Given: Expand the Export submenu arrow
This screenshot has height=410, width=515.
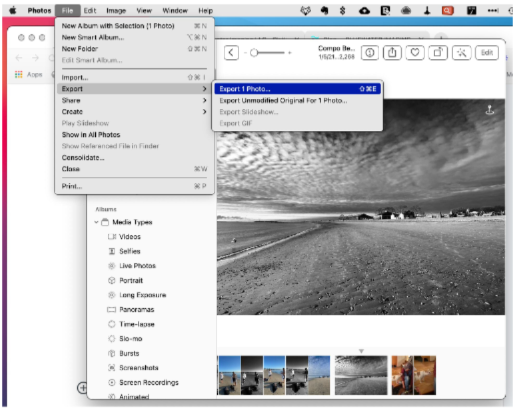Looking at the screenshot, I should [204, 89].
